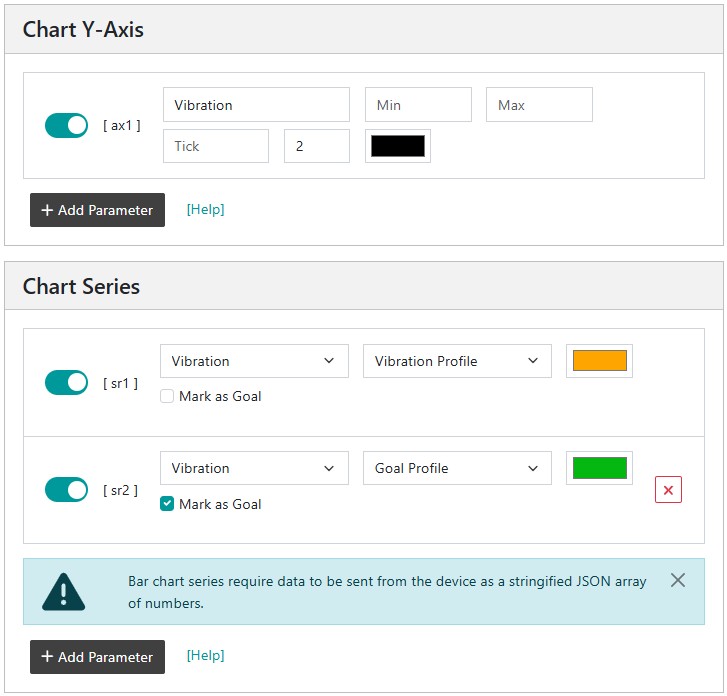Viewport: 727px width, 696px height.
Task: Focus the Min value input field
Action: (x=418, y=105)
